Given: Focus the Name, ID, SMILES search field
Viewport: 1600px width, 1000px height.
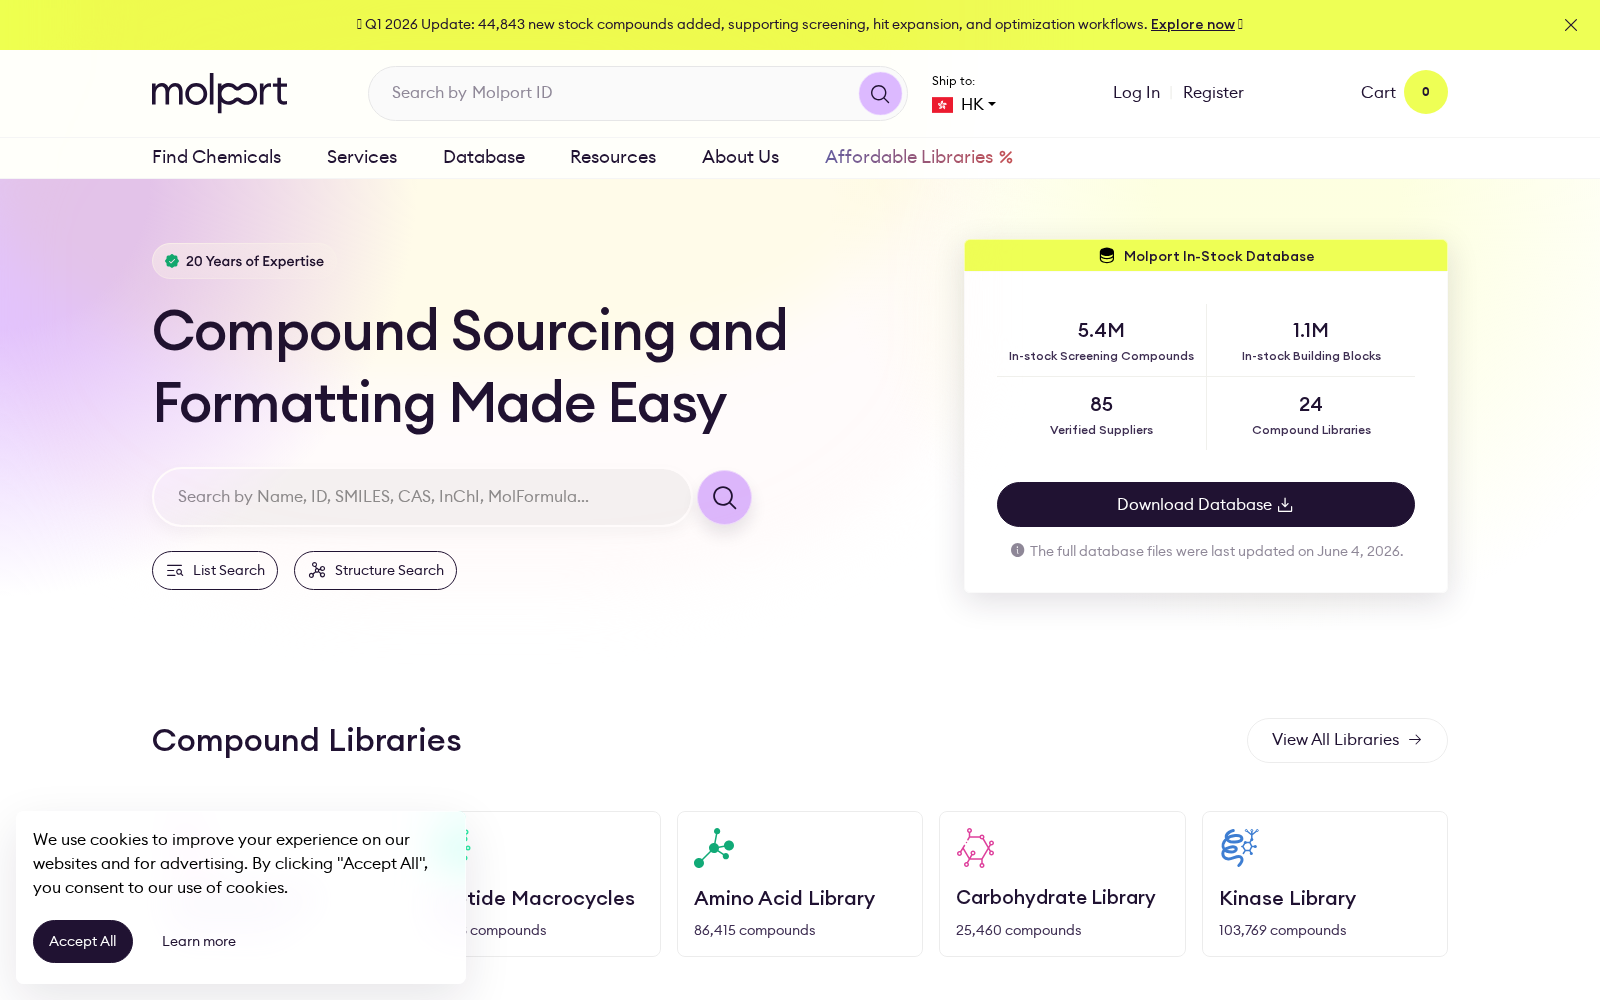Looking at the screenshot, I should point(421,497).
